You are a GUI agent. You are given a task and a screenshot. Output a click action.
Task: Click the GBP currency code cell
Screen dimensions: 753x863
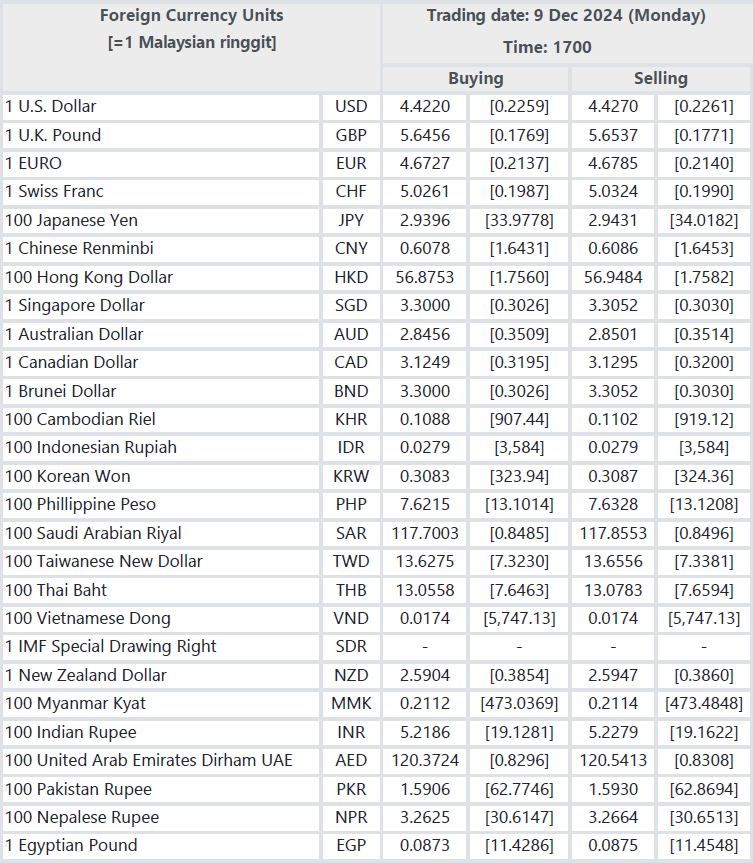pos(351,135)
